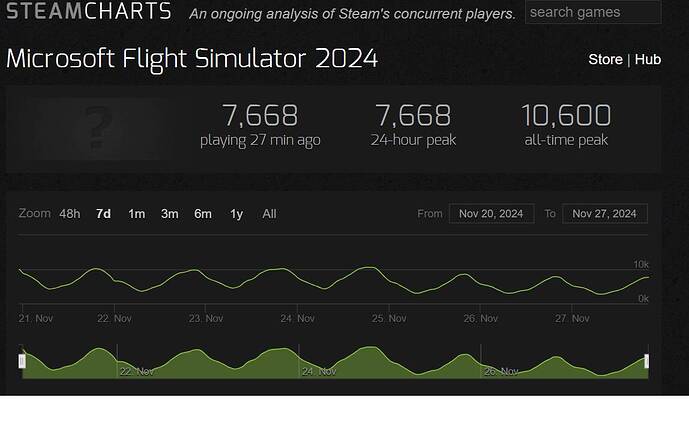Click the SteamCharts logo

pyautogui.click(x=89, y=11)
